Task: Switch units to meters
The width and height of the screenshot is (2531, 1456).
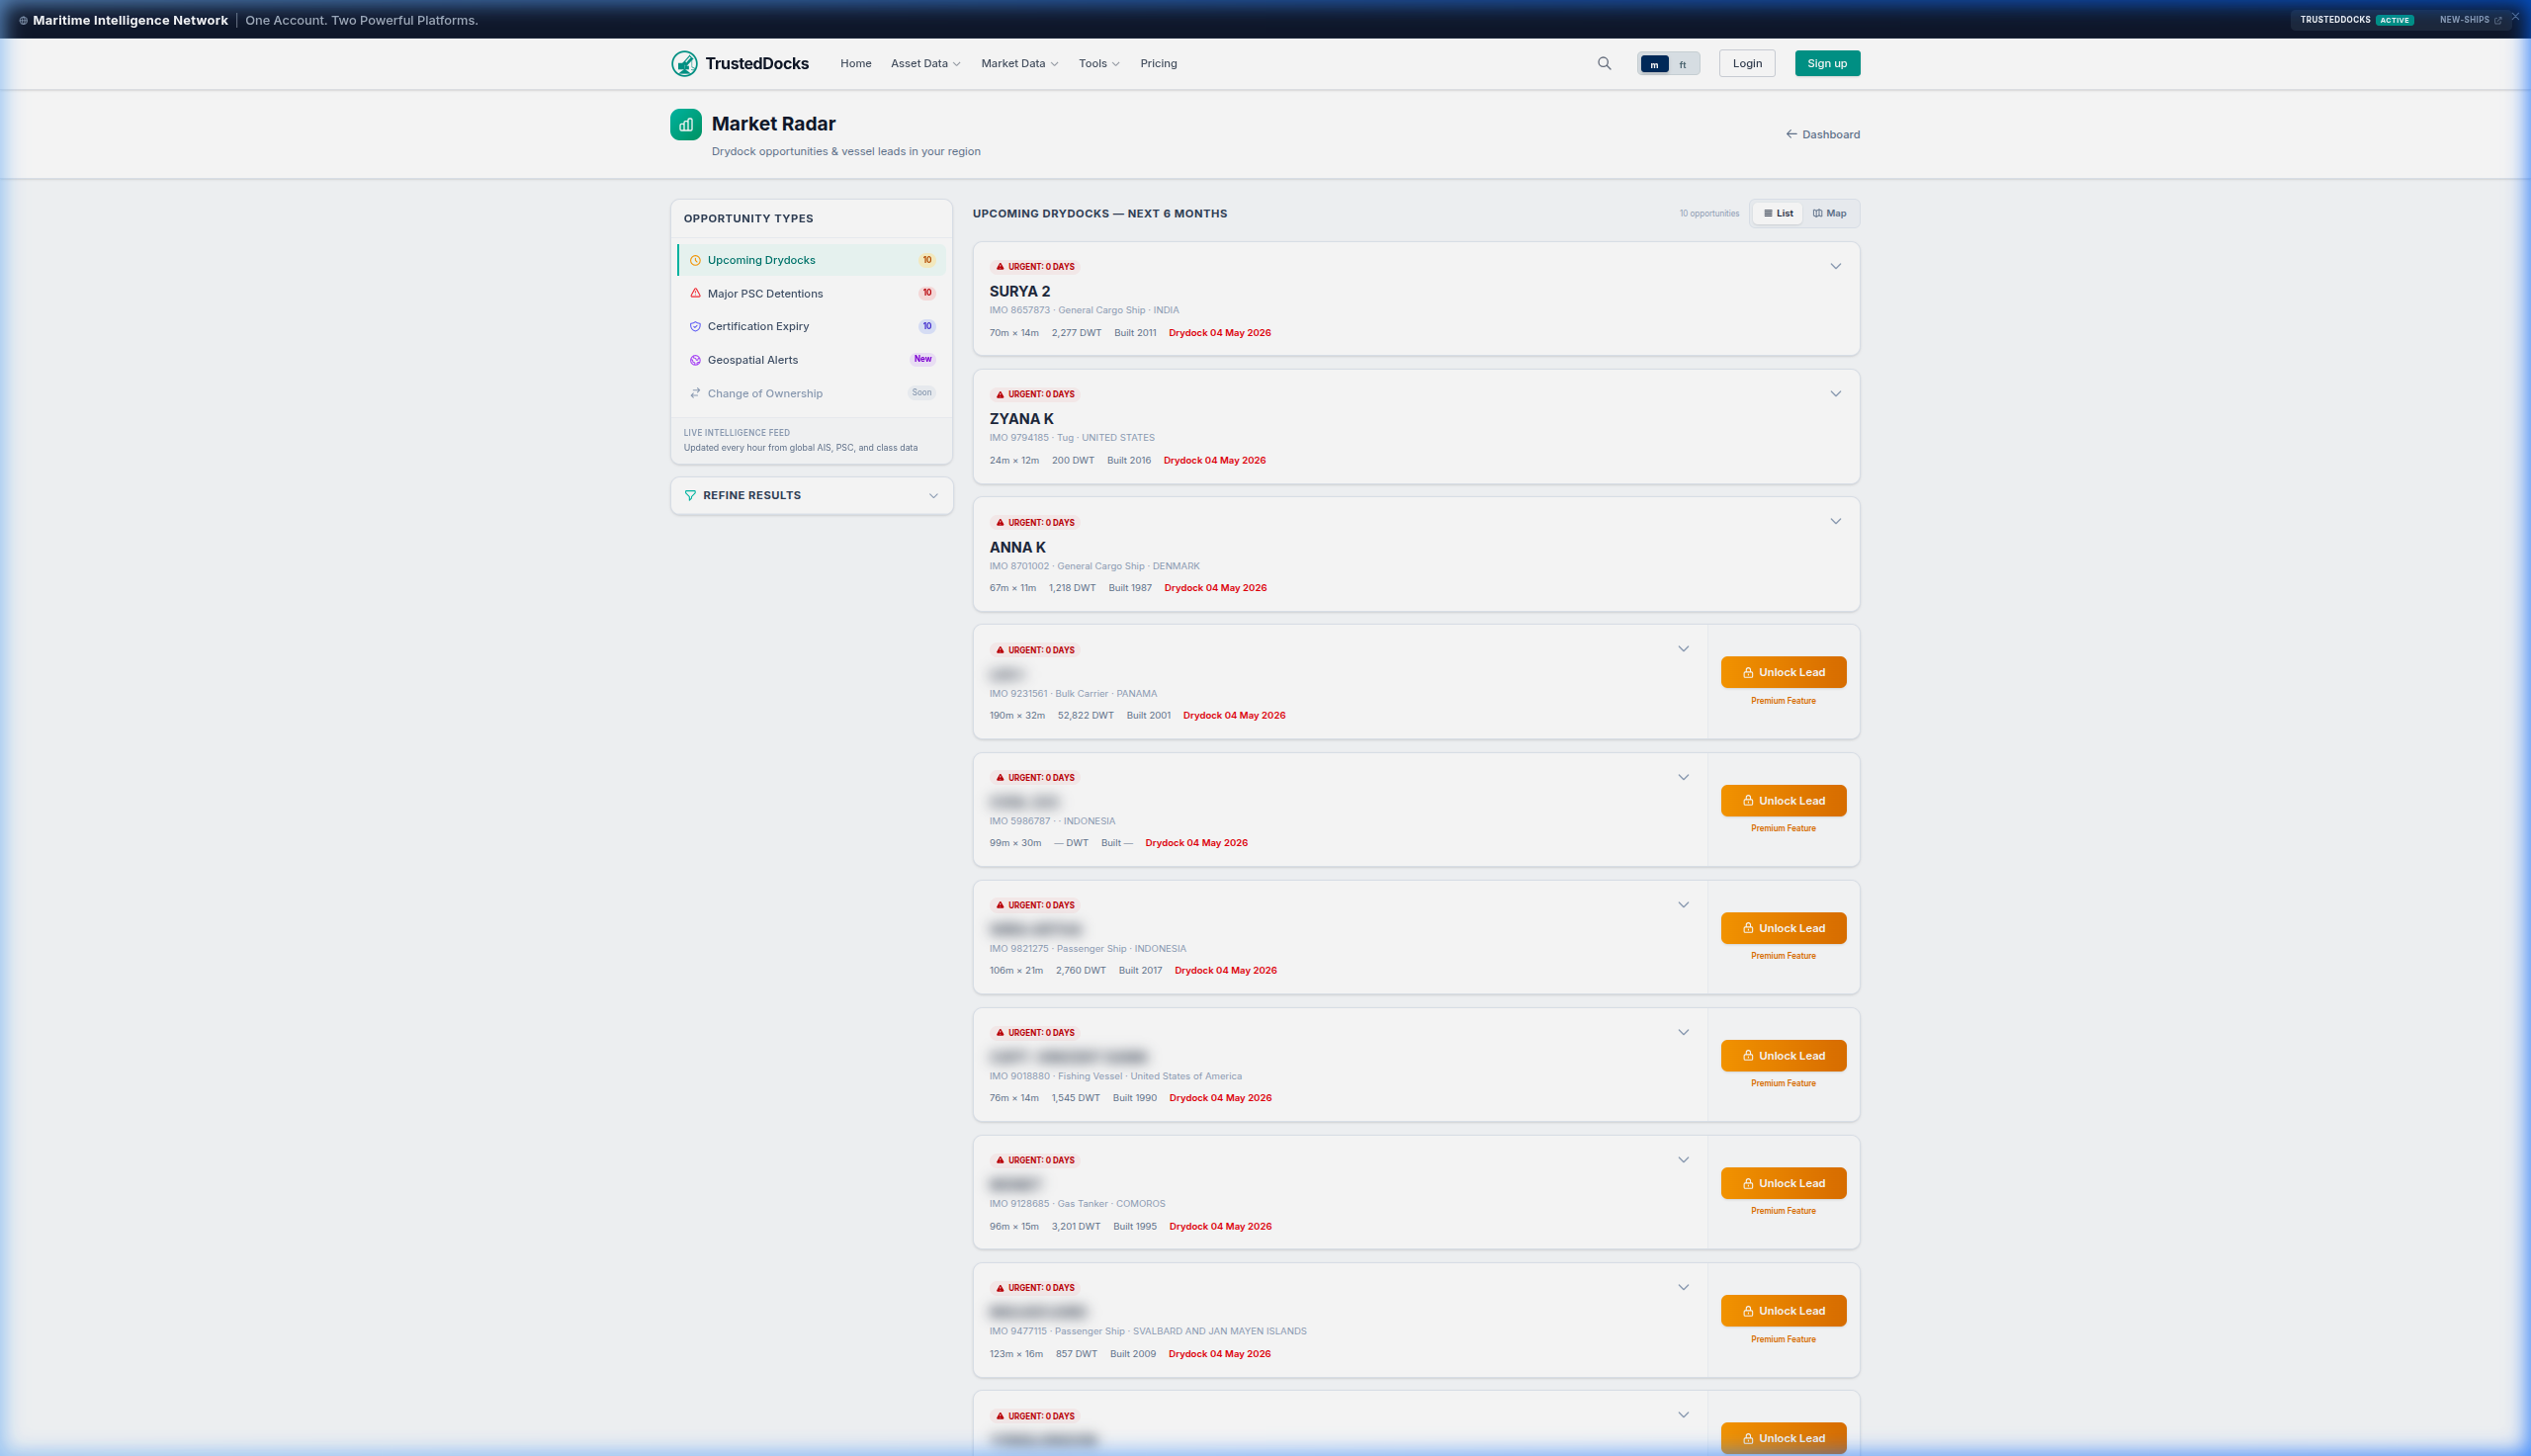Action: tap(1654, 64)
